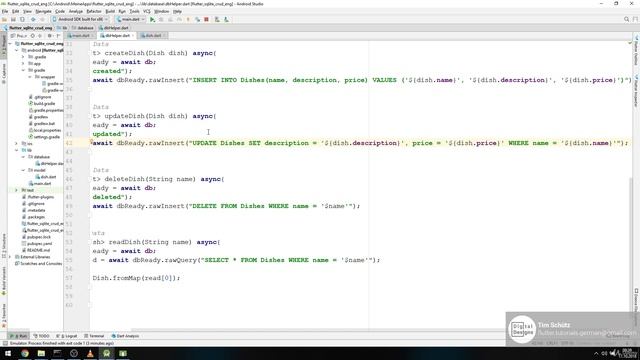Open the Build menu

pyautogui.click(x=110, y=11)
